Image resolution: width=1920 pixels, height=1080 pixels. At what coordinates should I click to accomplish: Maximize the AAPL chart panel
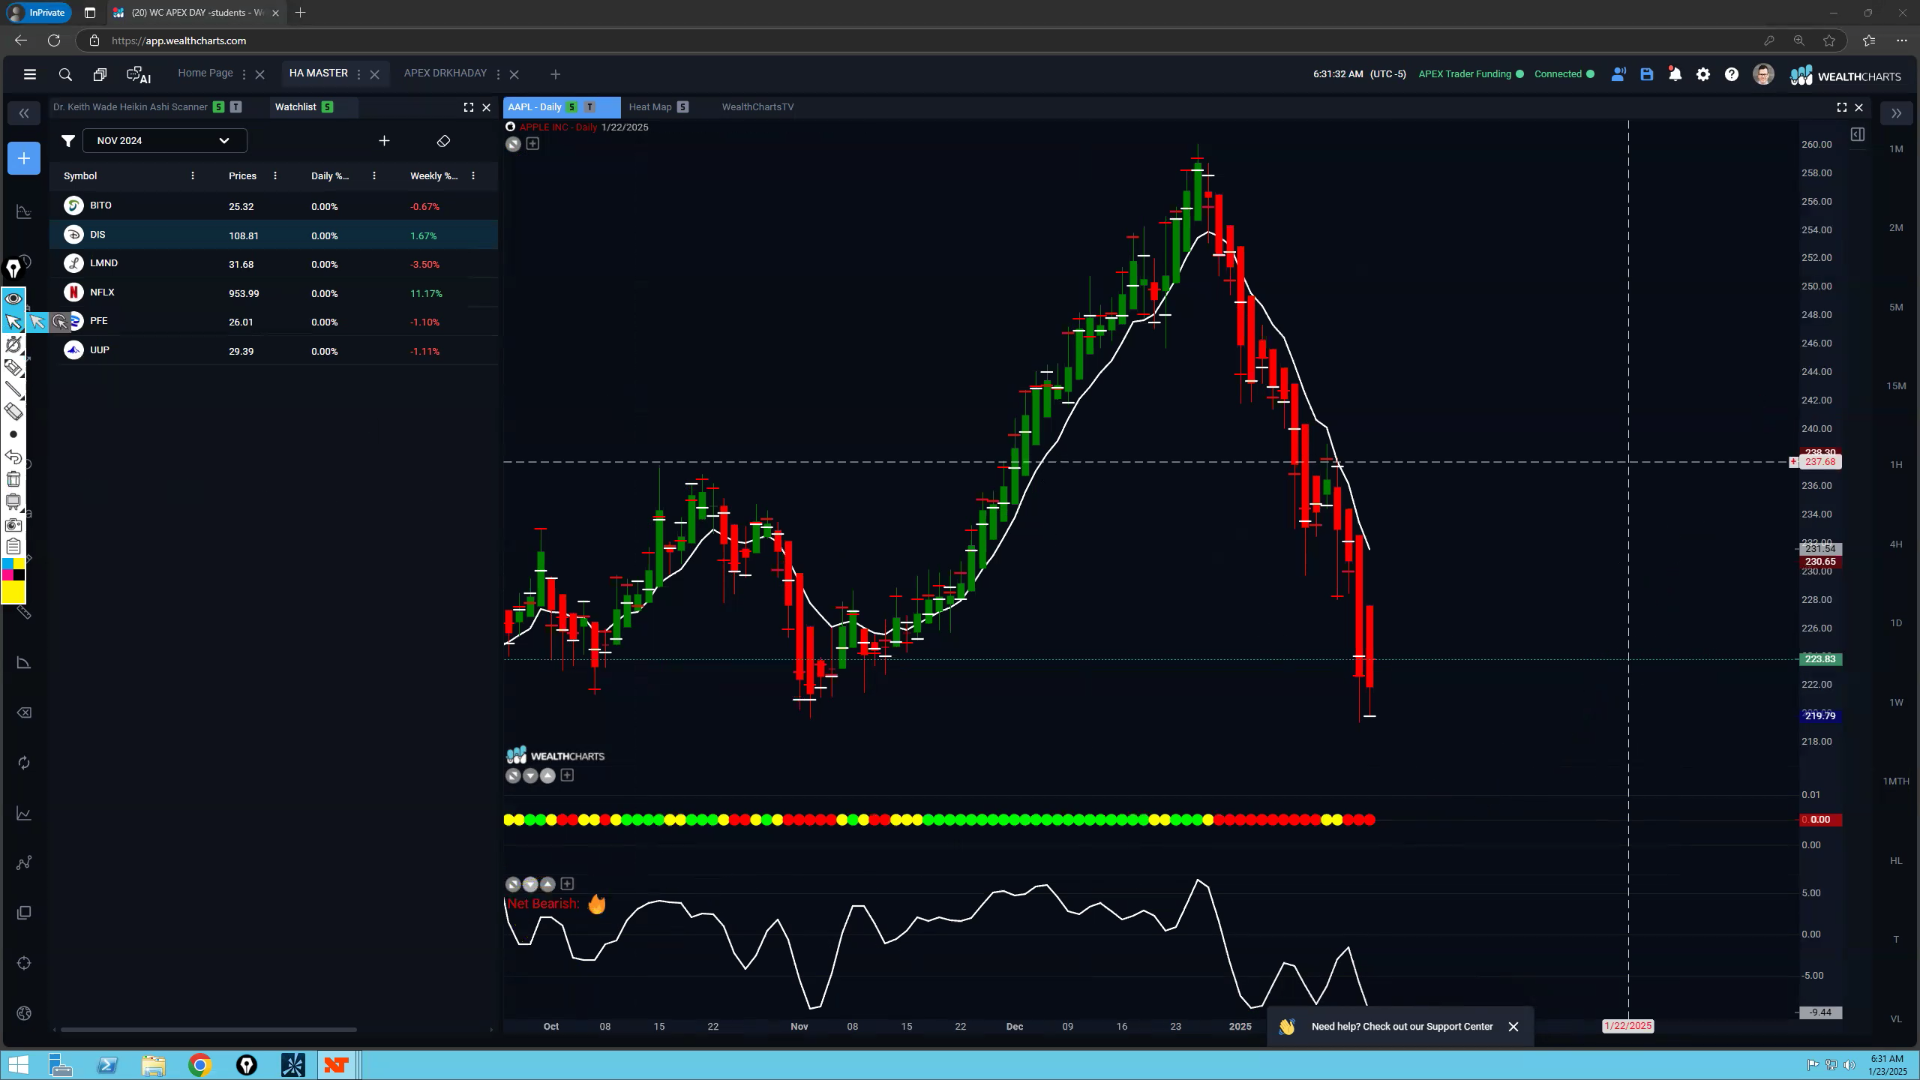pyautogui.click(x=1841, y=107)
